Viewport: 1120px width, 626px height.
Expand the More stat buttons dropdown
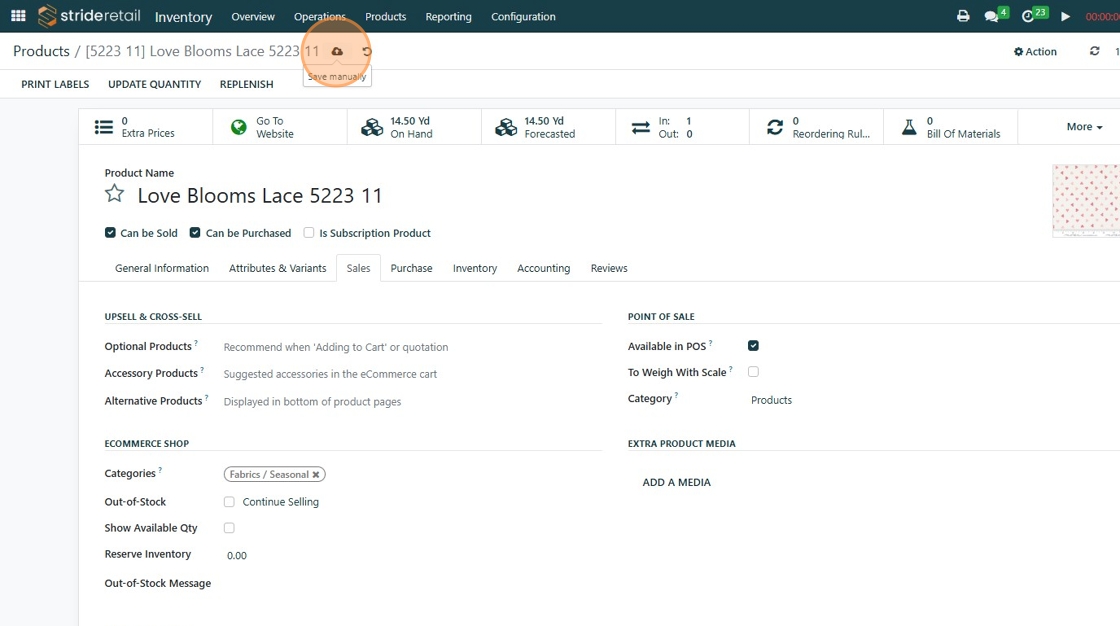click(1084, 126)
